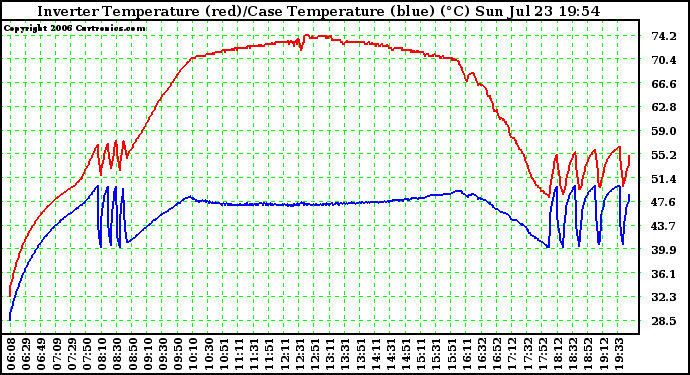The image size is (690, 375).
Task: Click the 08:10 time label
Action: pyautogui.click(x=103, y=354)
